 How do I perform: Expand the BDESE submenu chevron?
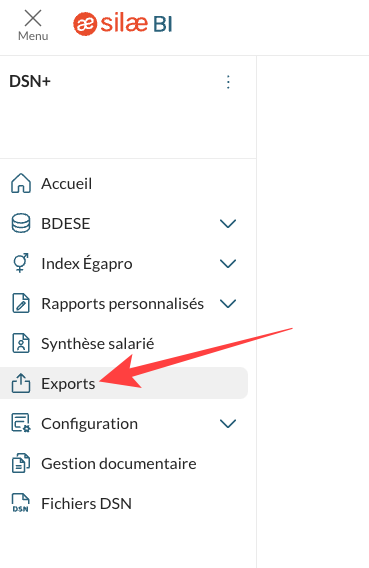point(228,224)
